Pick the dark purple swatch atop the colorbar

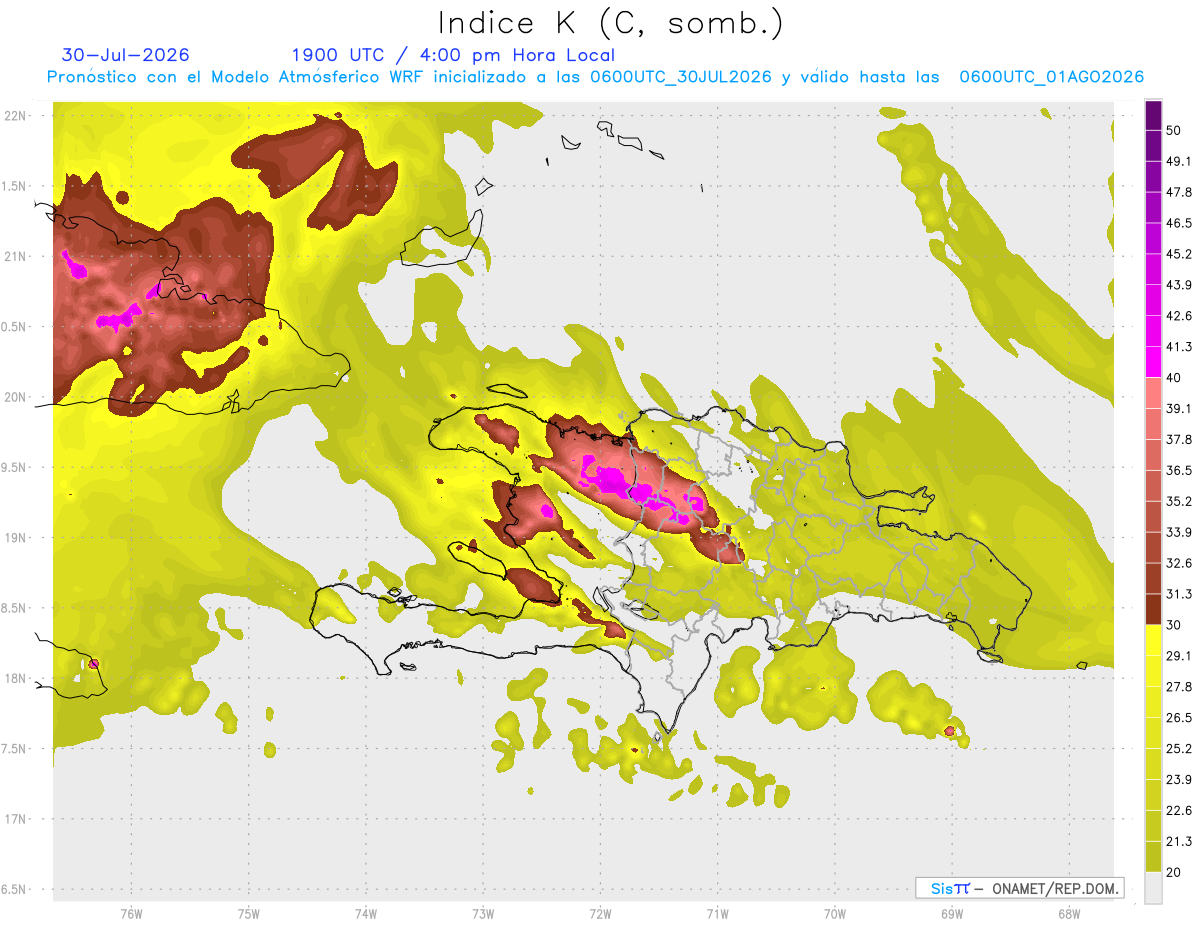[x=1153, y=116]
